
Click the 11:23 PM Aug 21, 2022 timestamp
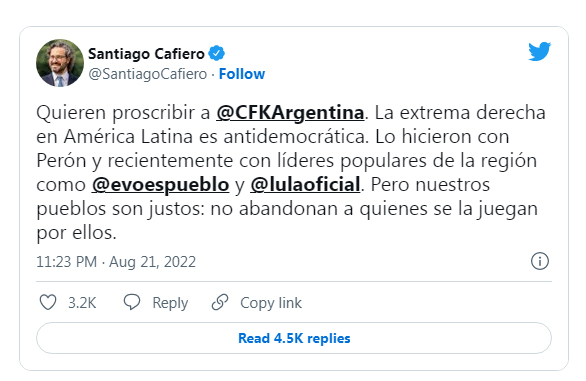tap(116, 262)
